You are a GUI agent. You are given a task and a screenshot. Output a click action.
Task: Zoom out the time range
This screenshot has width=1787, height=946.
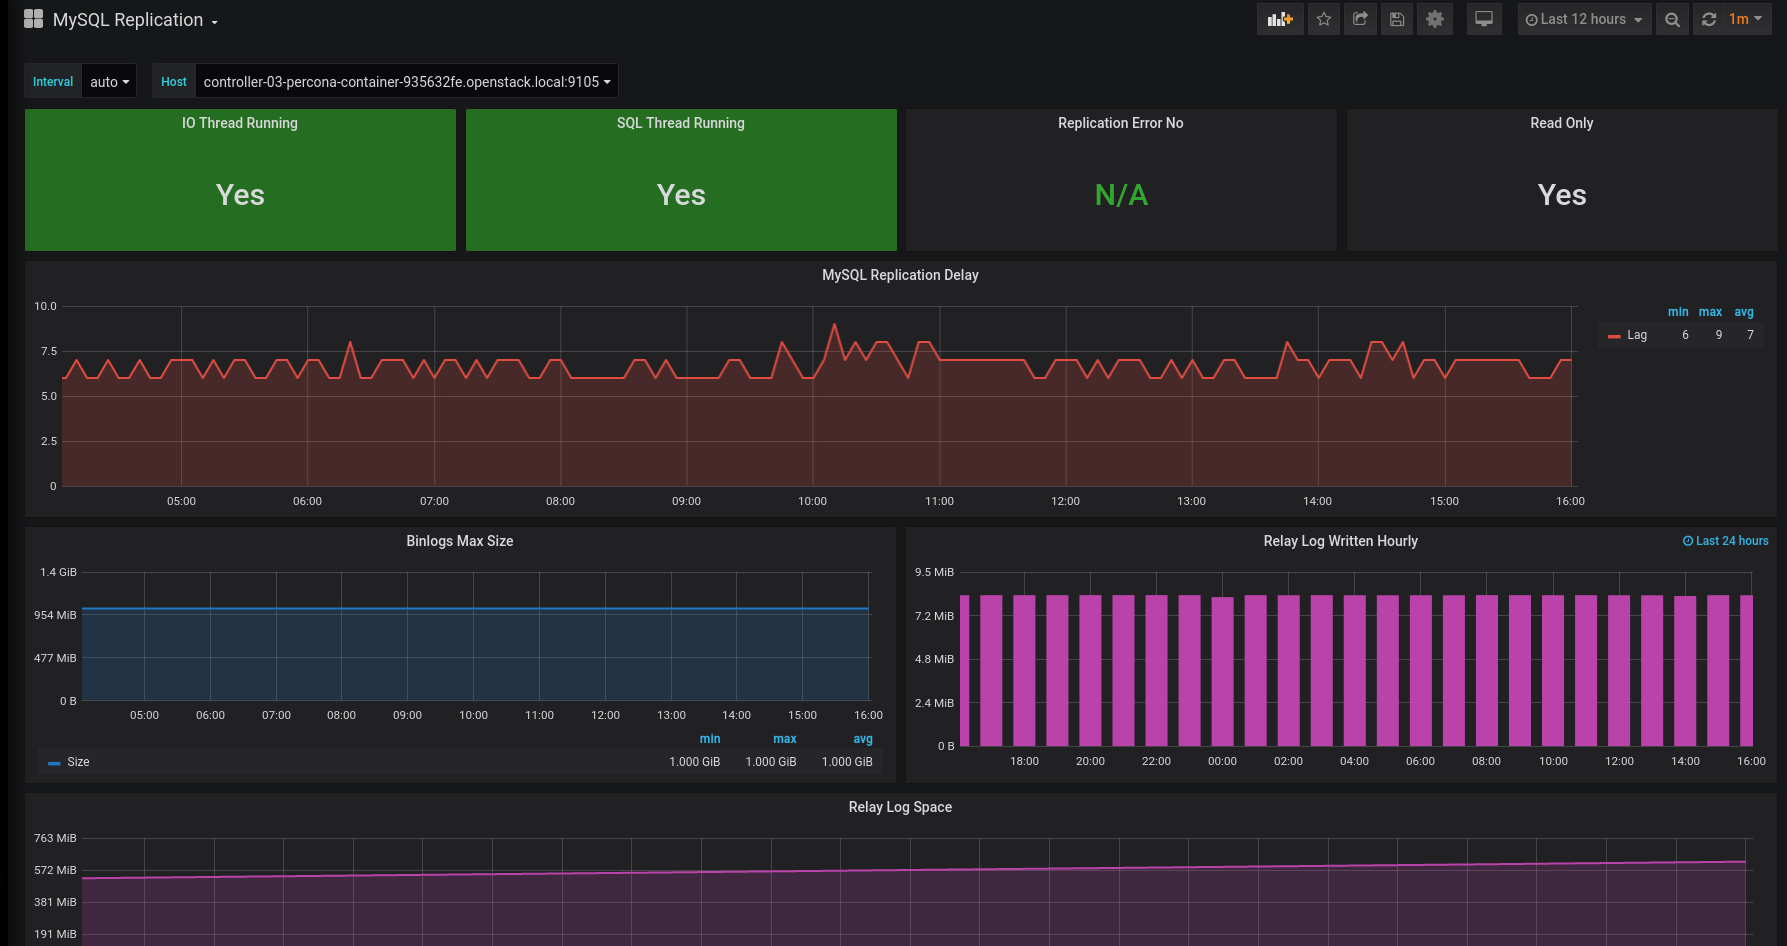tap(1672, 19)
